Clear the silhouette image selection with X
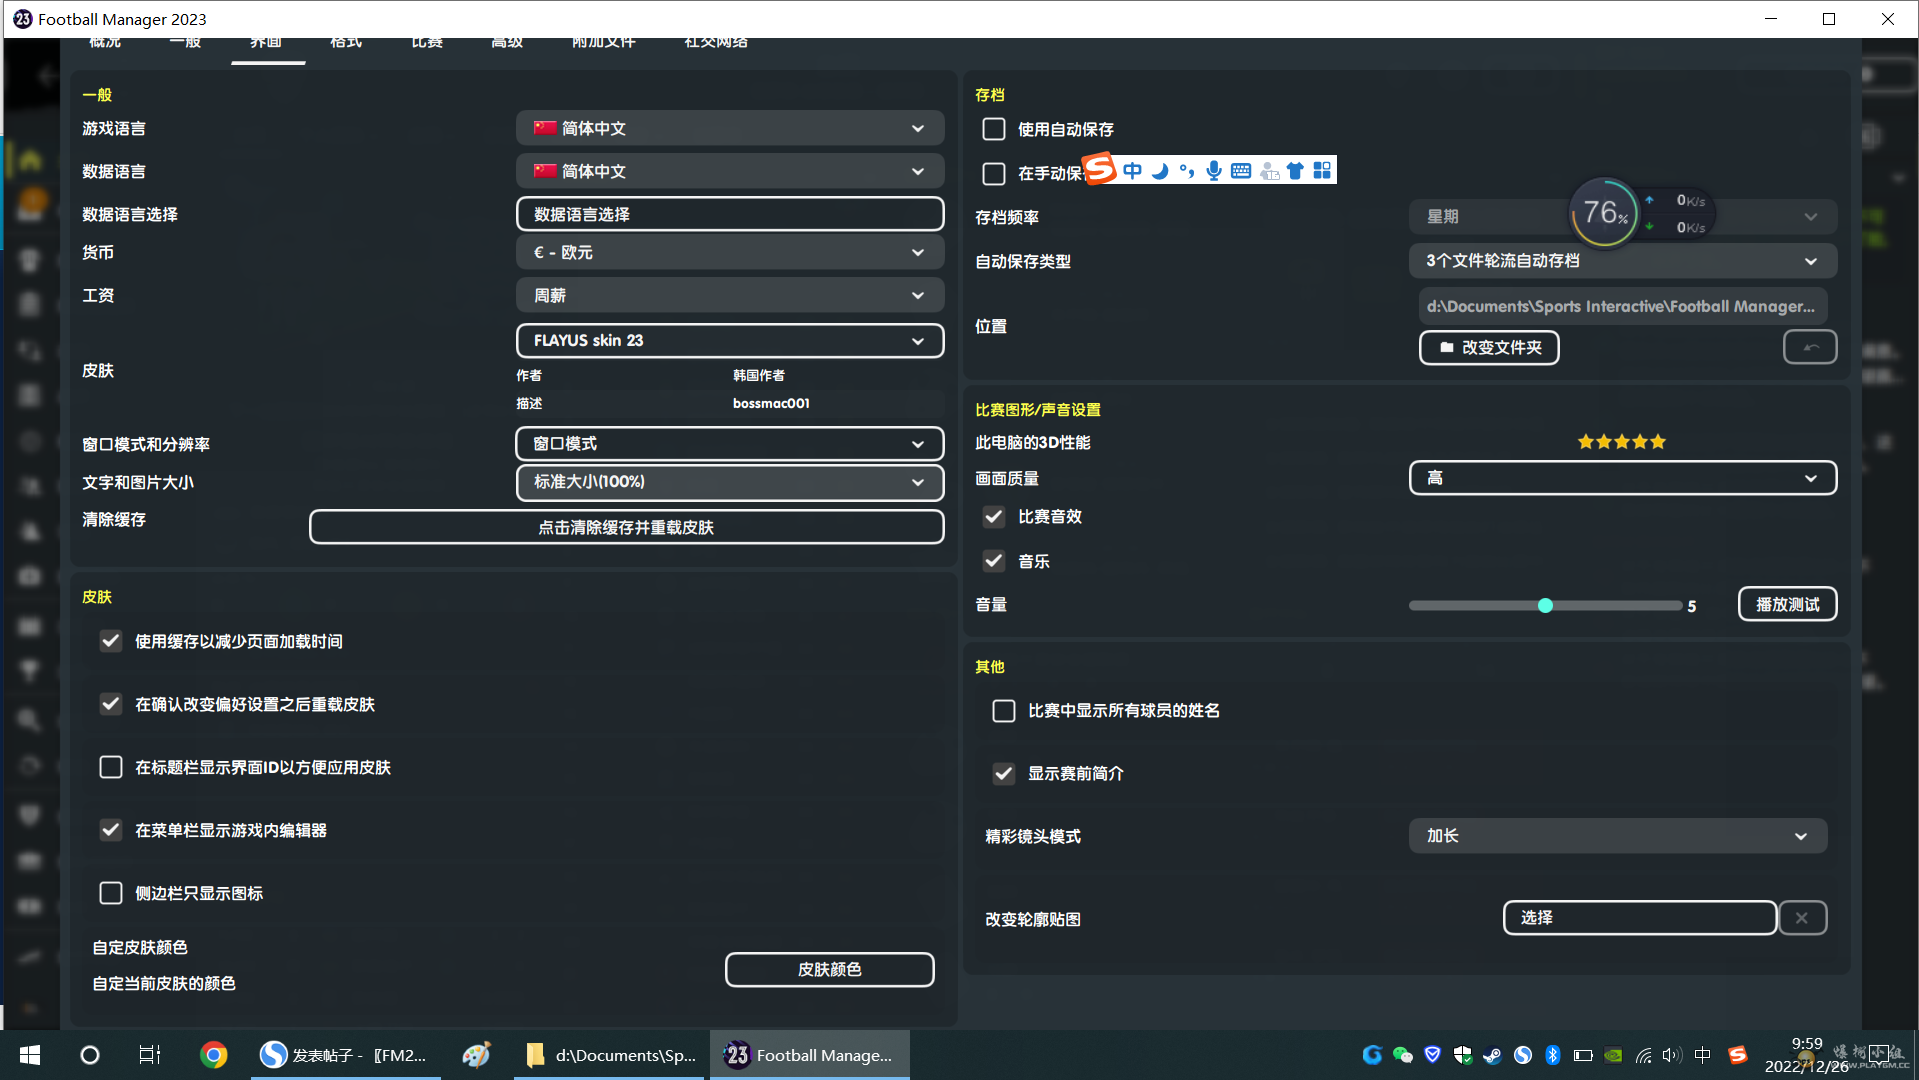 [1802, 918]
